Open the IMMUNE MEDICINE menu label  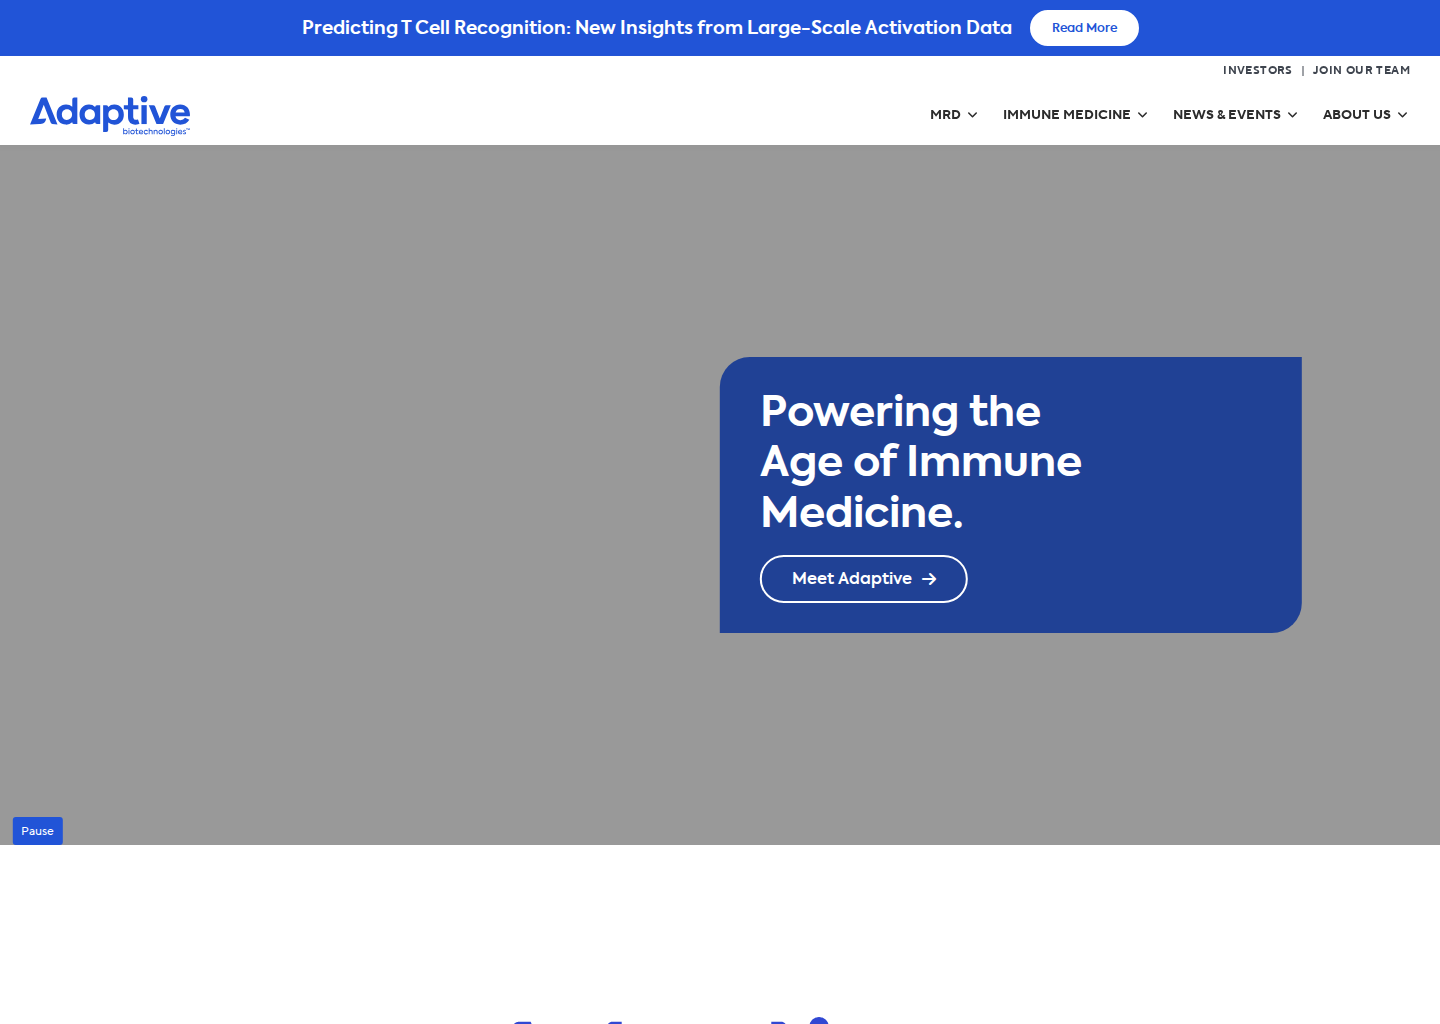coord(1066,115)
